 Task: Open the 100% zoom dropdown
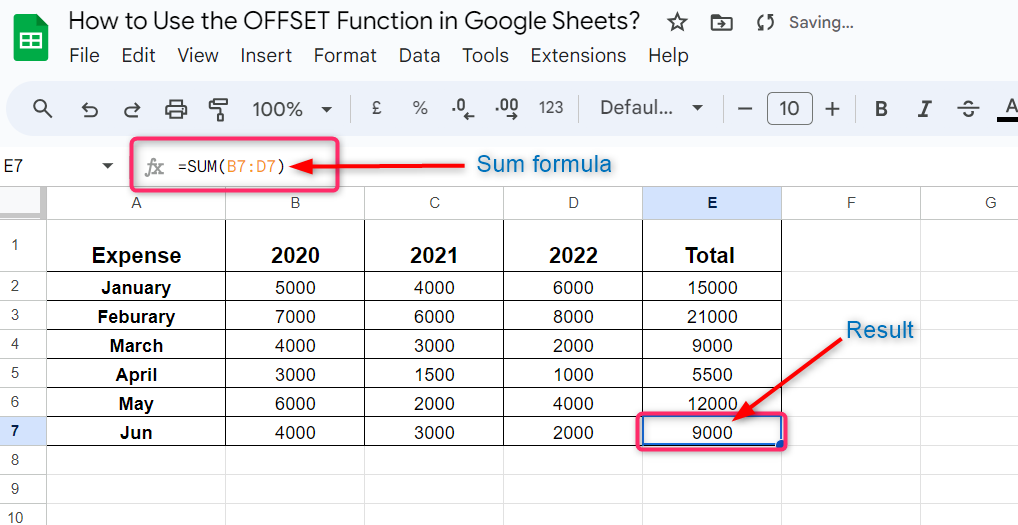tap(292, 109)
